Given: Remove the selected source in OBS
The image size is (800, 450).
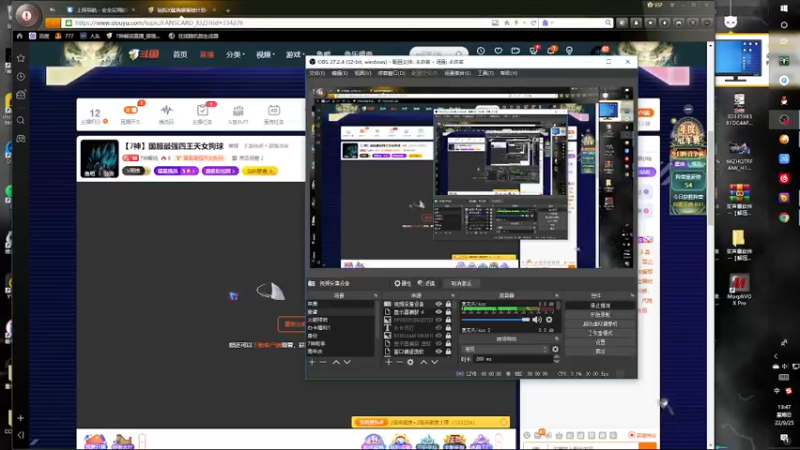Looking at the screenshot, I should pos(399,362).
